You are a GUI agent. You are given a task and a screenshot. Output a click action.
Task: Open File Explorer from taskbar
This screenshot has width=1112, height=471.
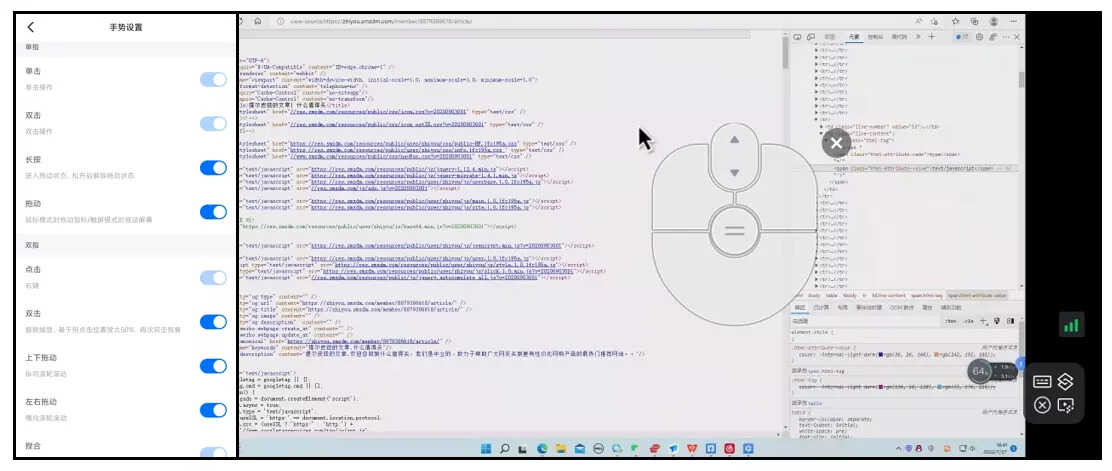[560, 448]
